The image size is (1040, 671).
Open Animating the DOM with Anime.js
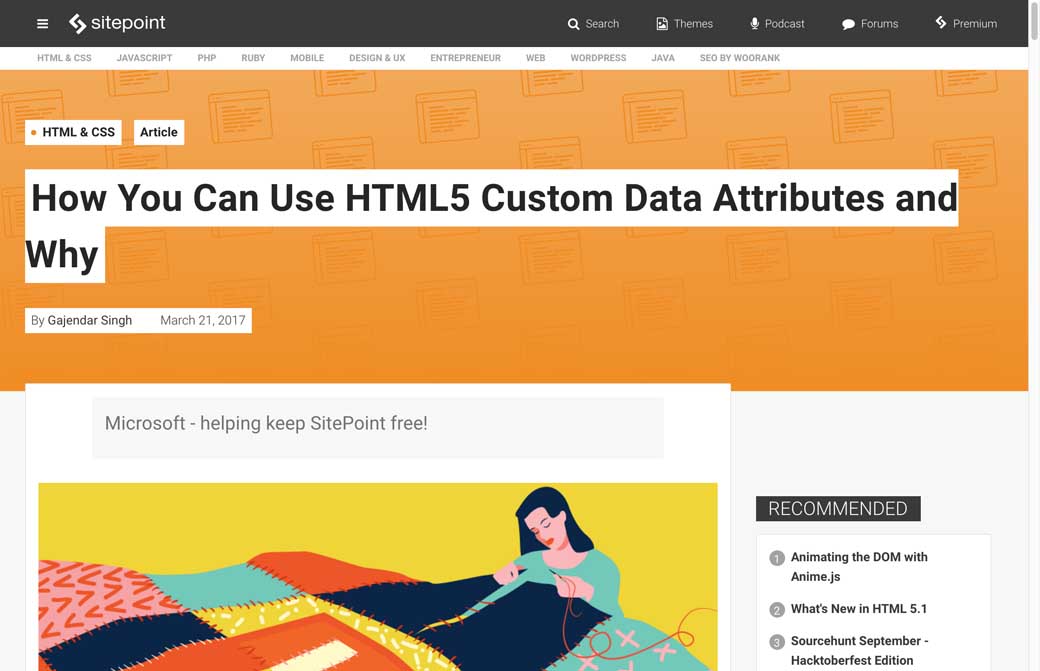859,566
